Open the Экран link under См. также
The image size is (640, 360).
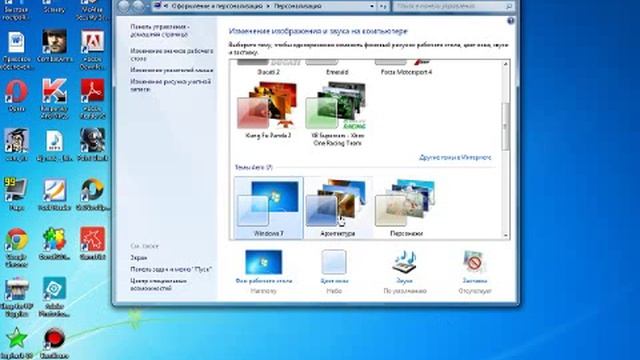[x=138, y=258]
